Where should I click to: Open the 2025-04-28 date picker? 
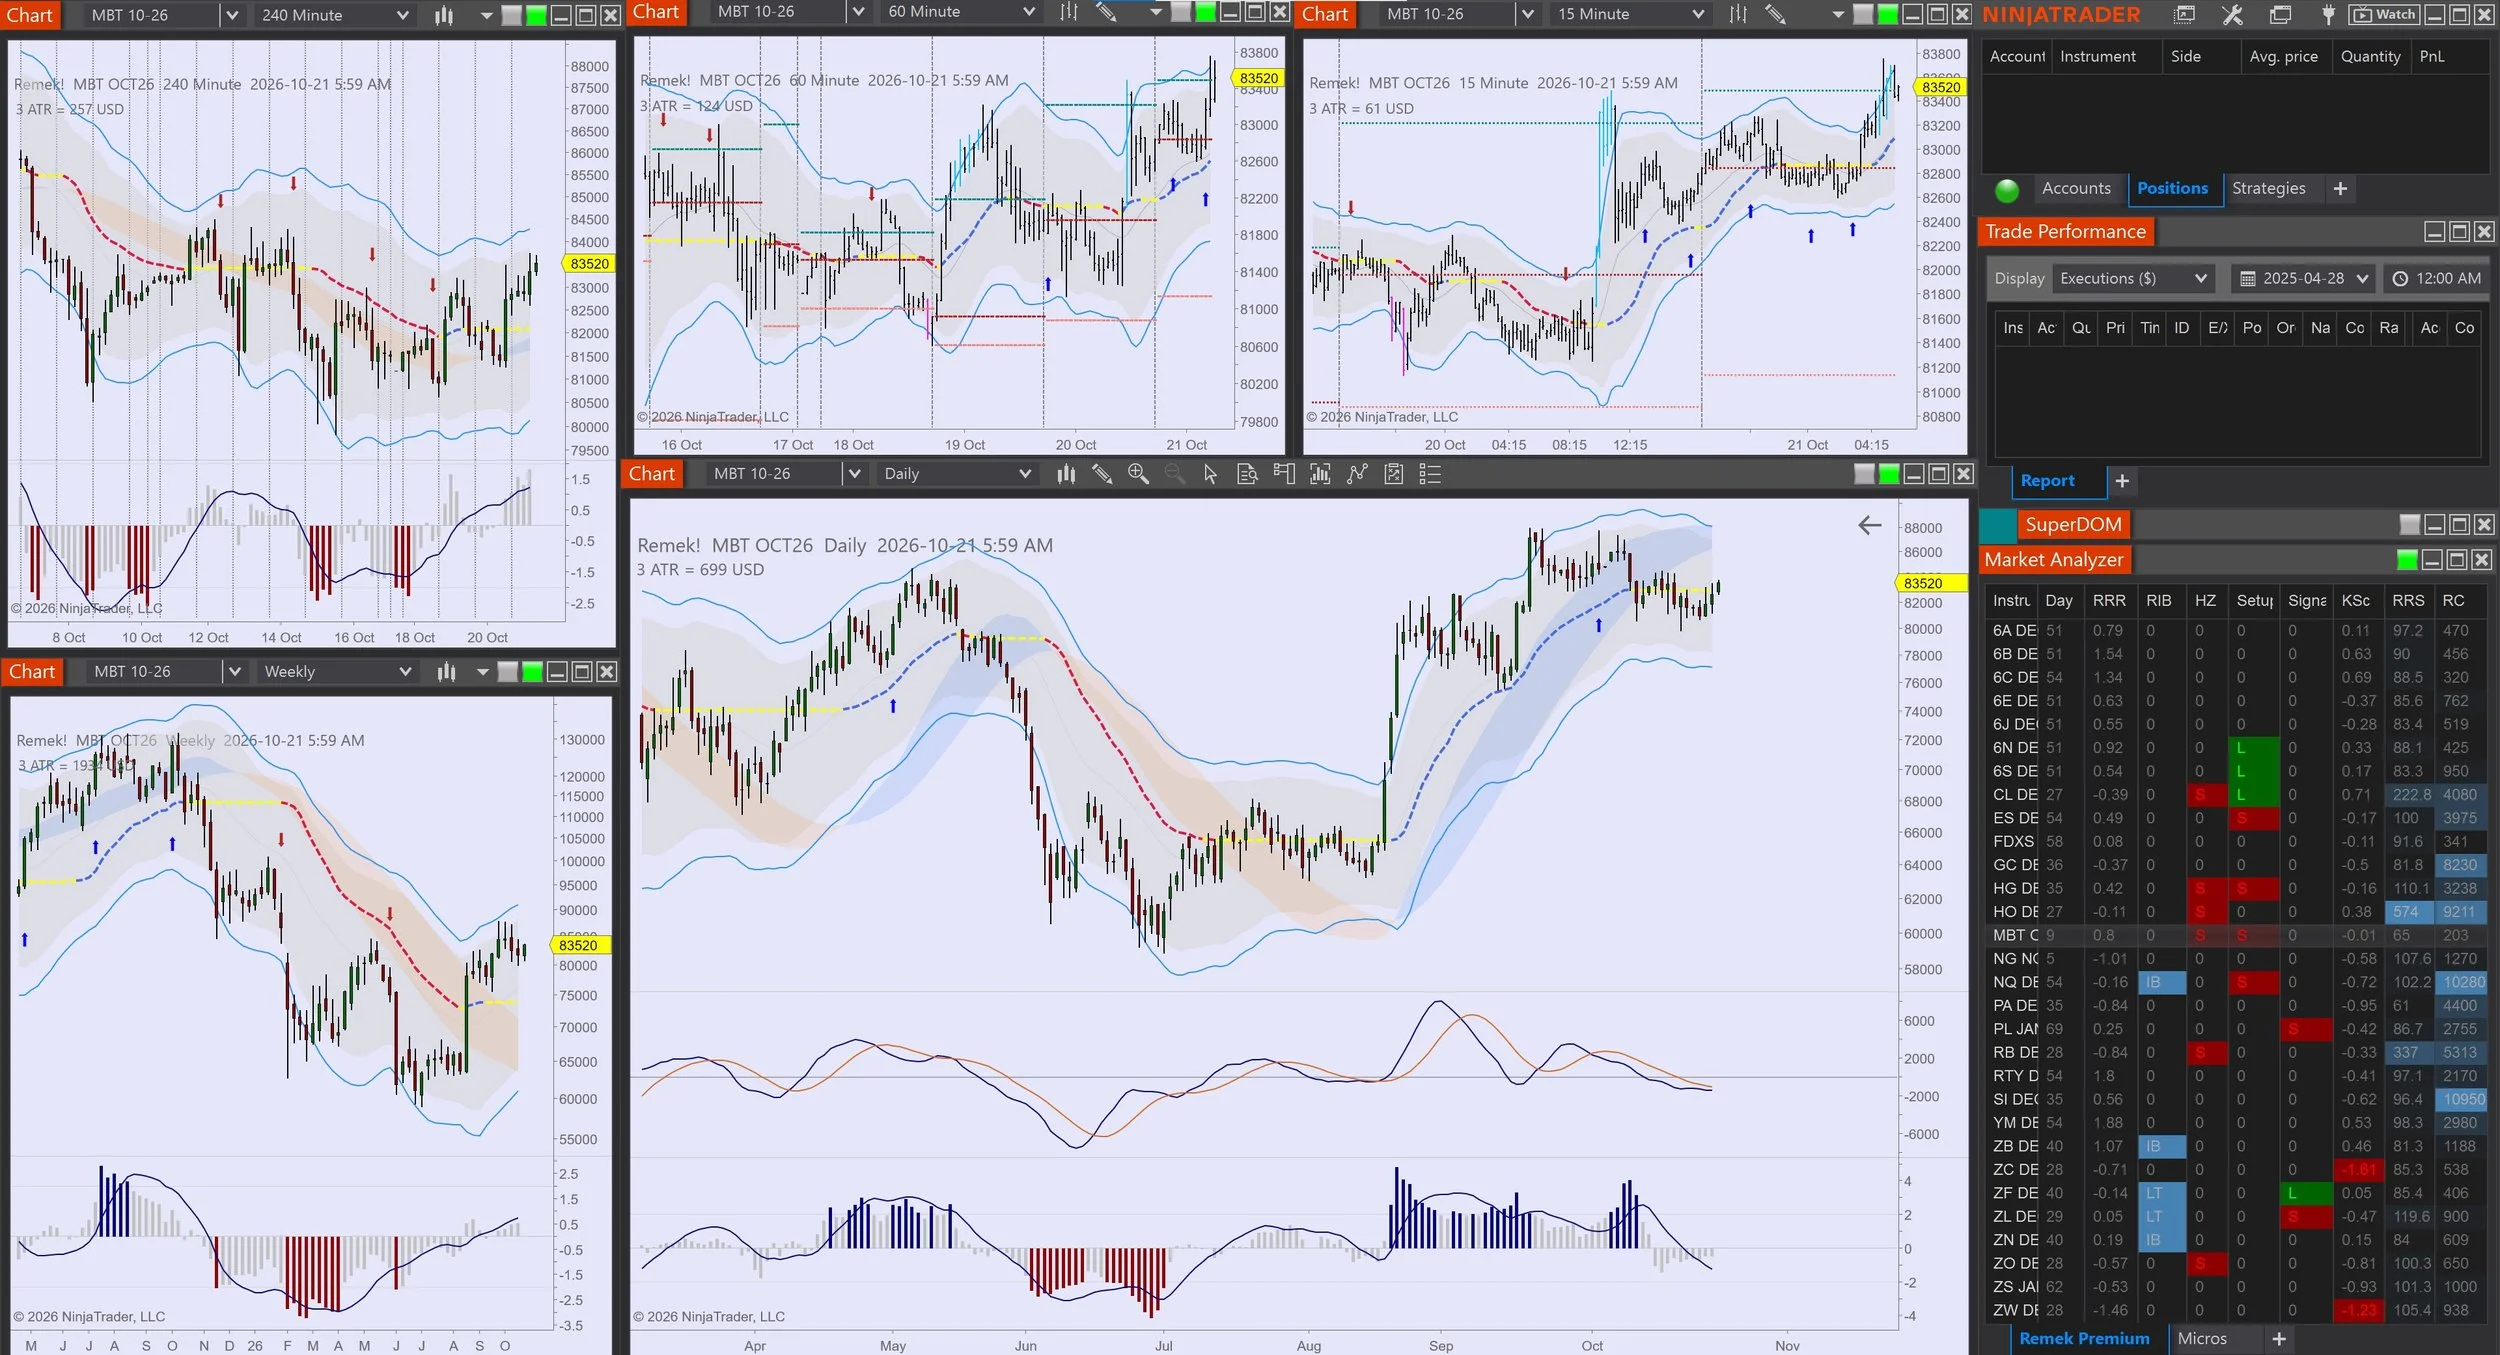tap(2304, 278)
